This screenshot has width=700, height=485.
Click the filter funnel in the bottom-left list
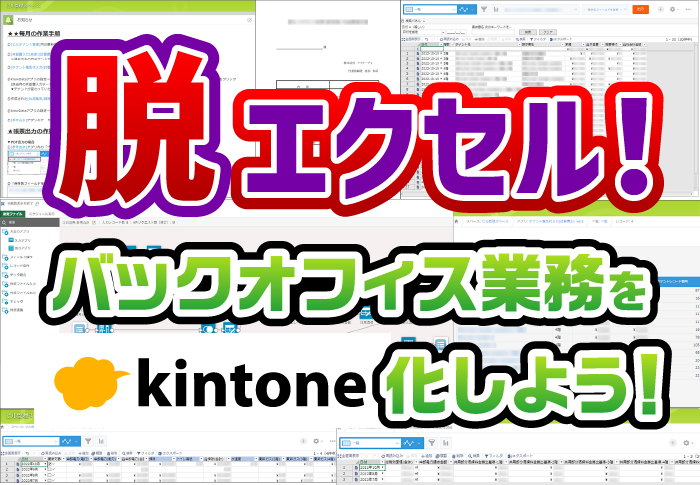click(88, 441)
